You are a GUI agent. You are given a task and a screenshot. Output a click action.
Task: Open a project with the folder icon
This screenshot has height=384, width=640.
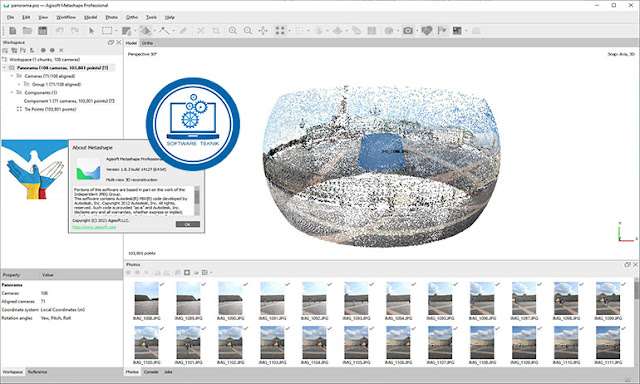[x=27, y=31]
